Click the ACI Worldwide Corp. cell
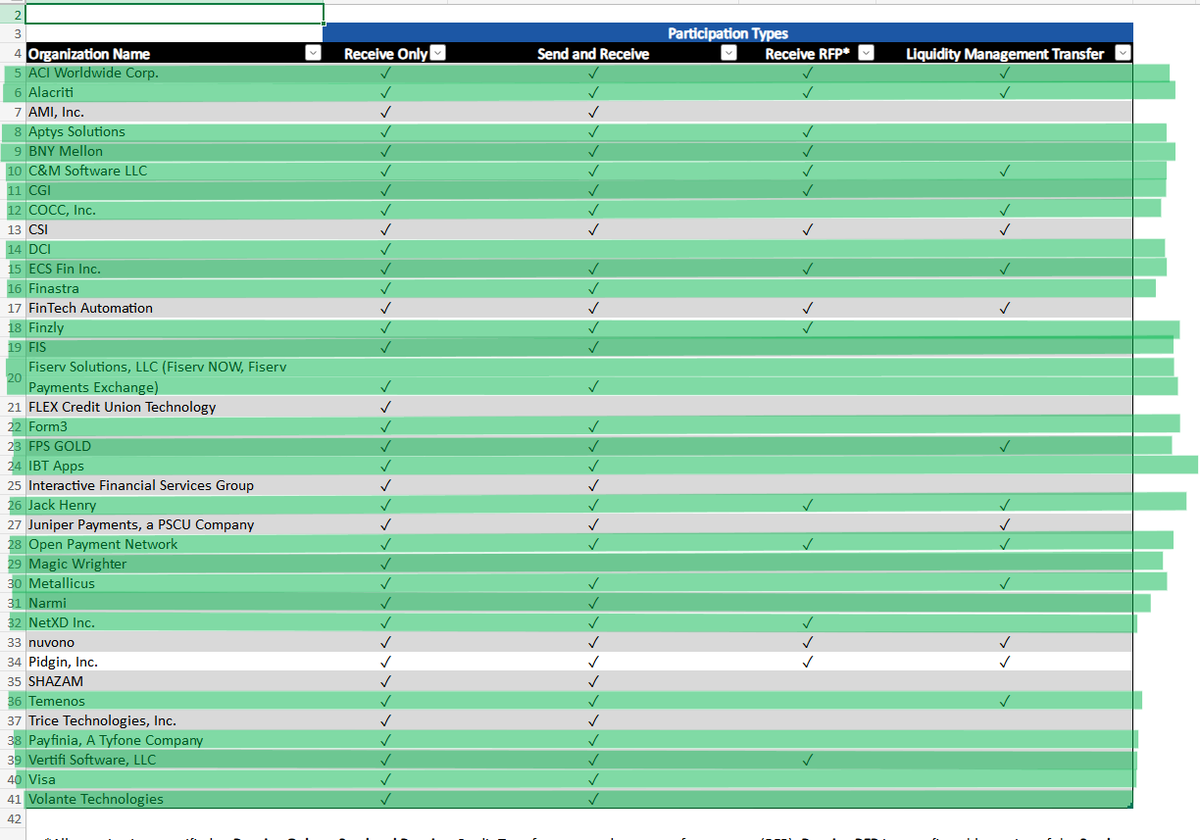The height and width of the screenshot is (840, 1200). 174,73
